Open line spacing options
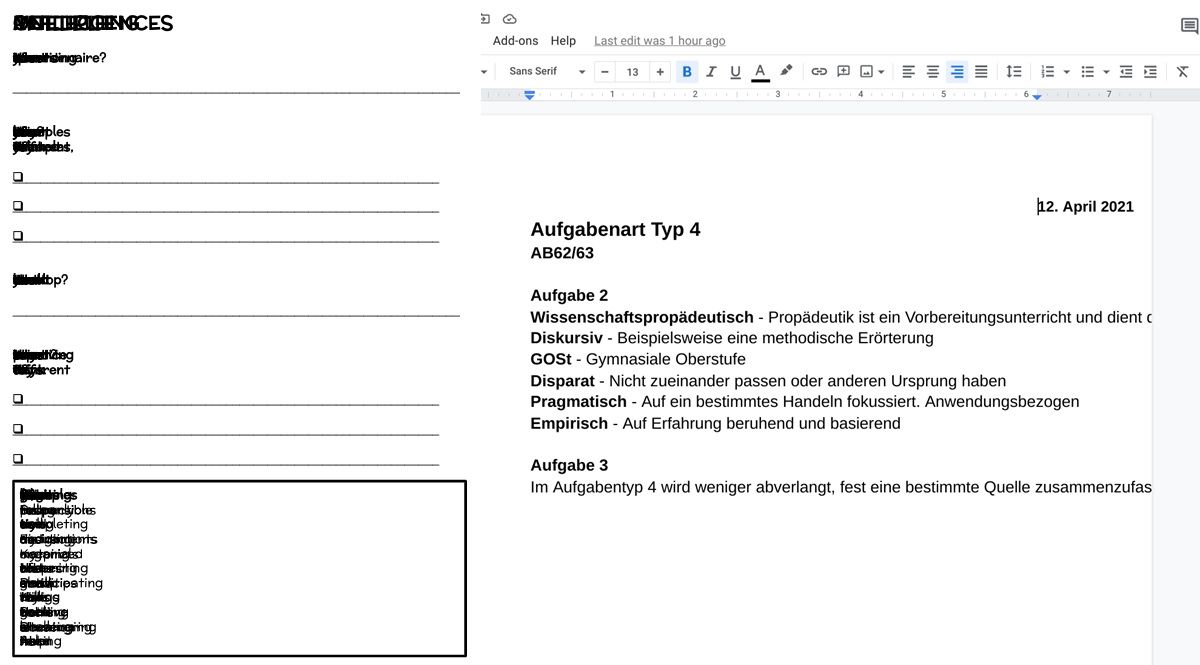 pyautogui.click(x=1013, y=71)
